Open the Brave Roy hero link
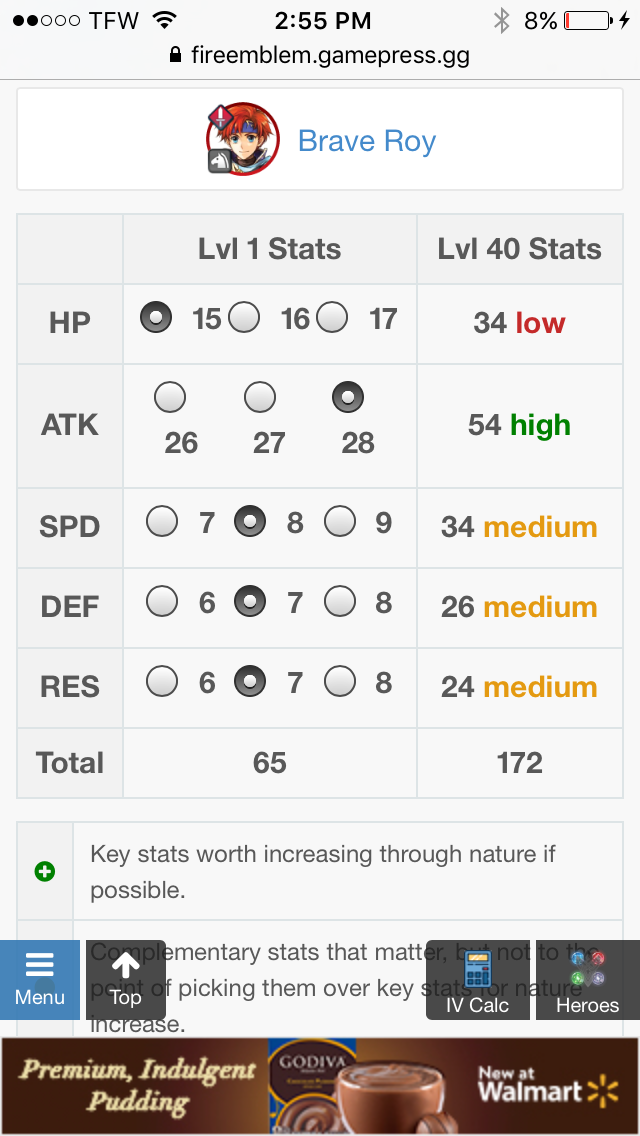The width and height of the screenshot is (640, 1136). [367, 141]
